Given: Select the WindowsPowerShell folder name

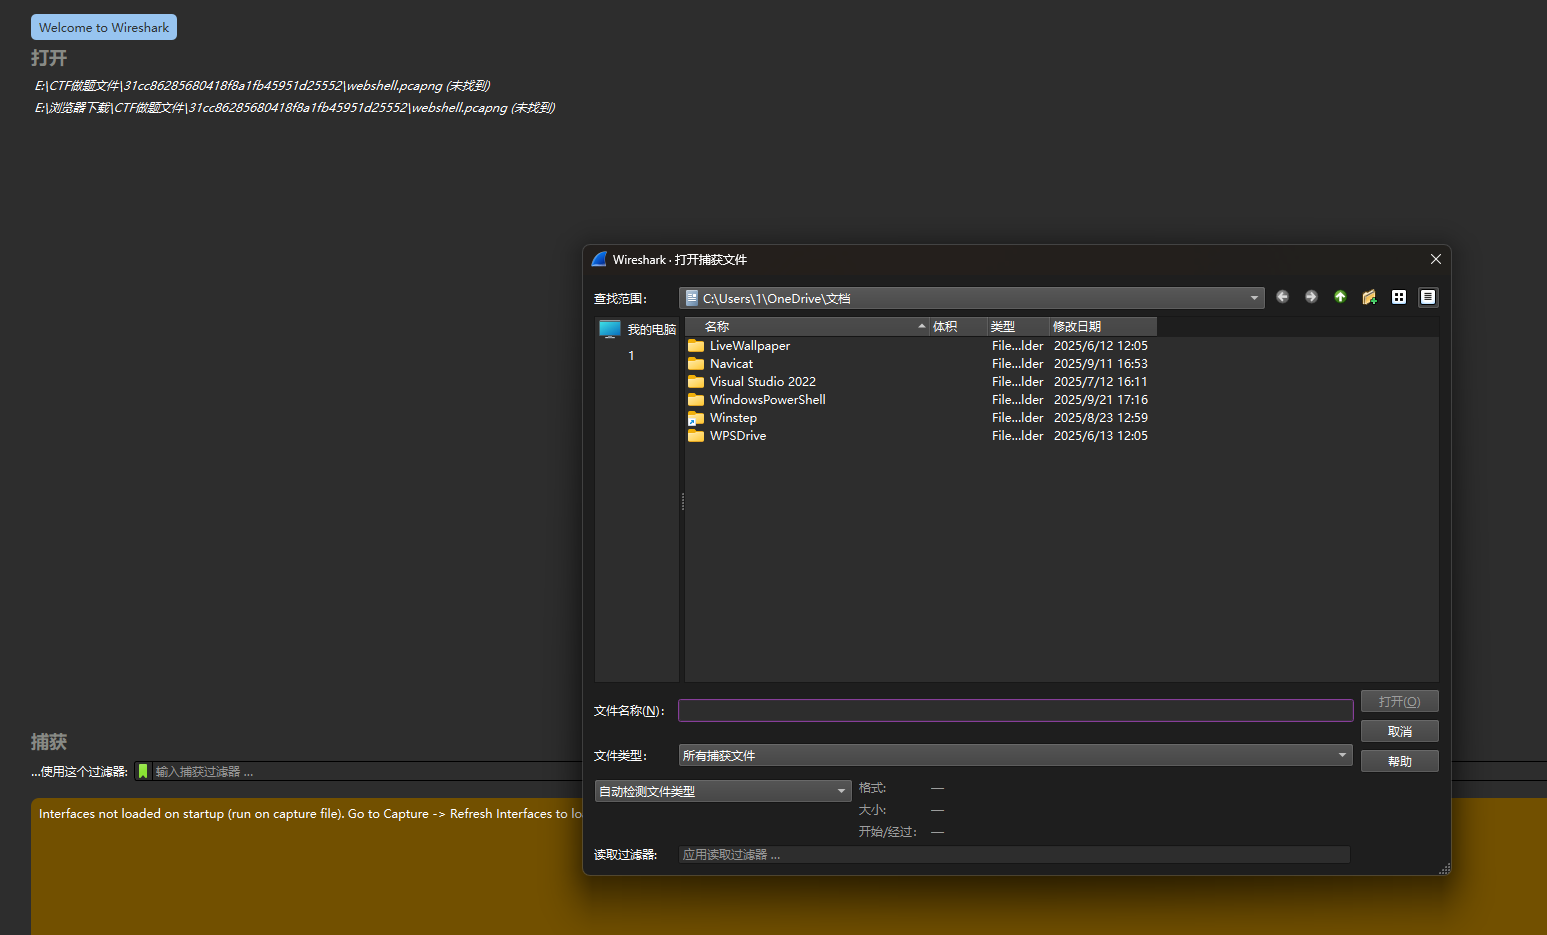Looking at the screenshot, I should pyautogui.click(x=768, y=400).
